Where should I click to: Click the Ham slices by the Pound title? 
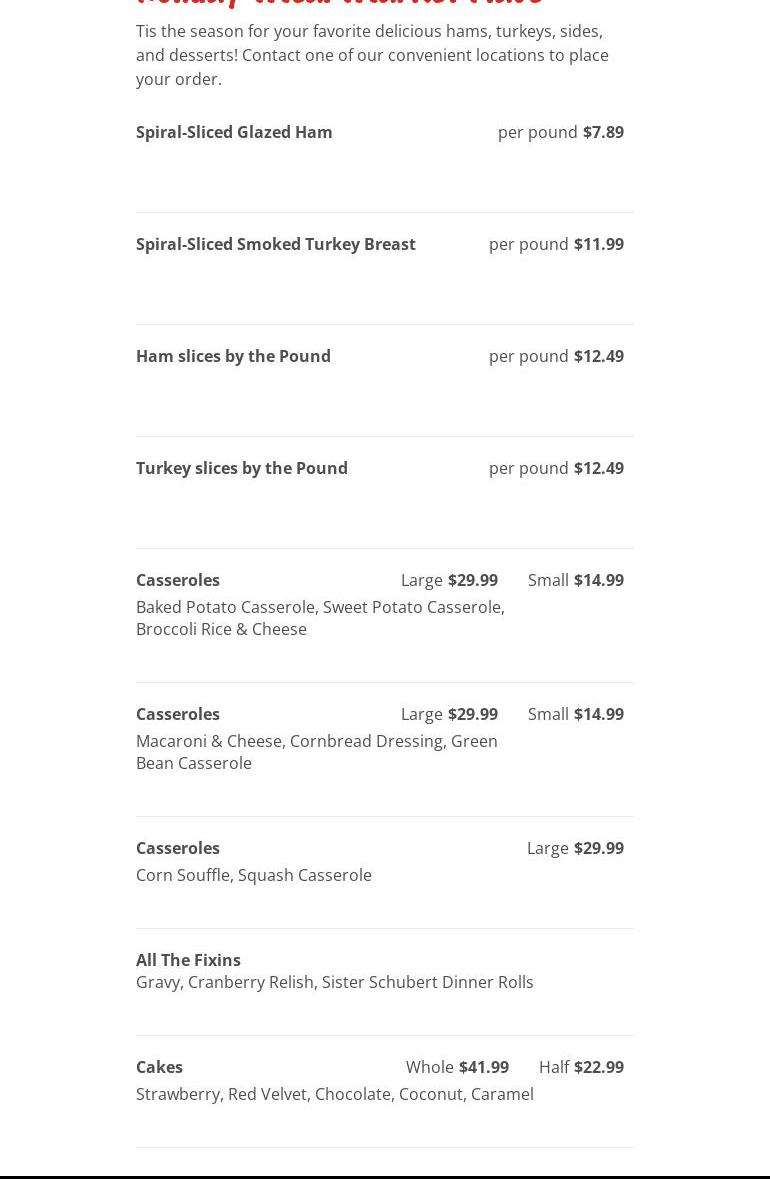tap(233, 356)
